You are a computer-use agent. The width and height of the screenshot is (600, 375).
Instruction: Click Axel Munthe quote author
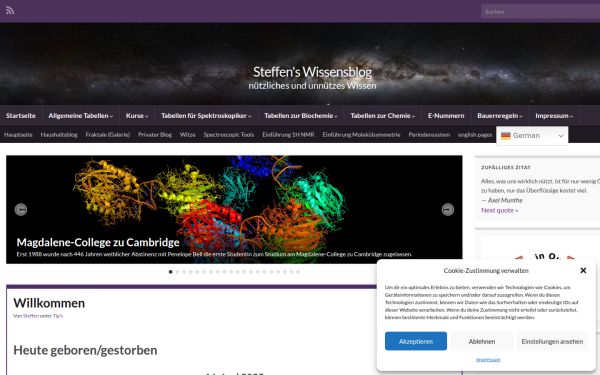505,201
